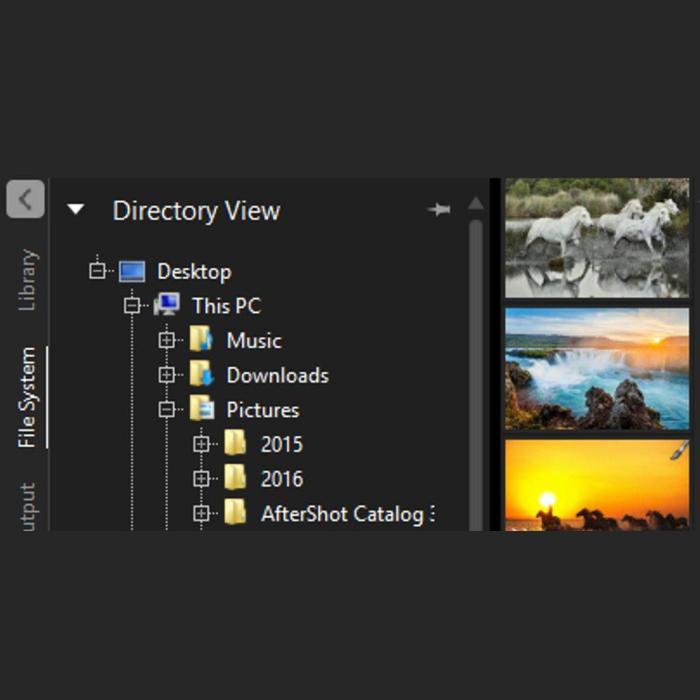This screenshot has height=700, width=700.
Task: Collapse the This PC tree node
Action: click(132, 306)
